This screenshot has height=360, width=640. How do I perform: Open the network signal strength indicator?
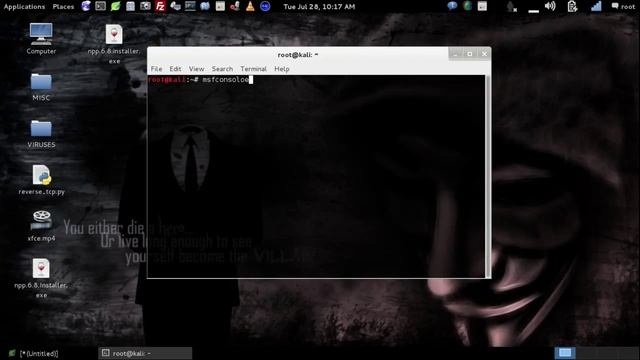[596, 6]
